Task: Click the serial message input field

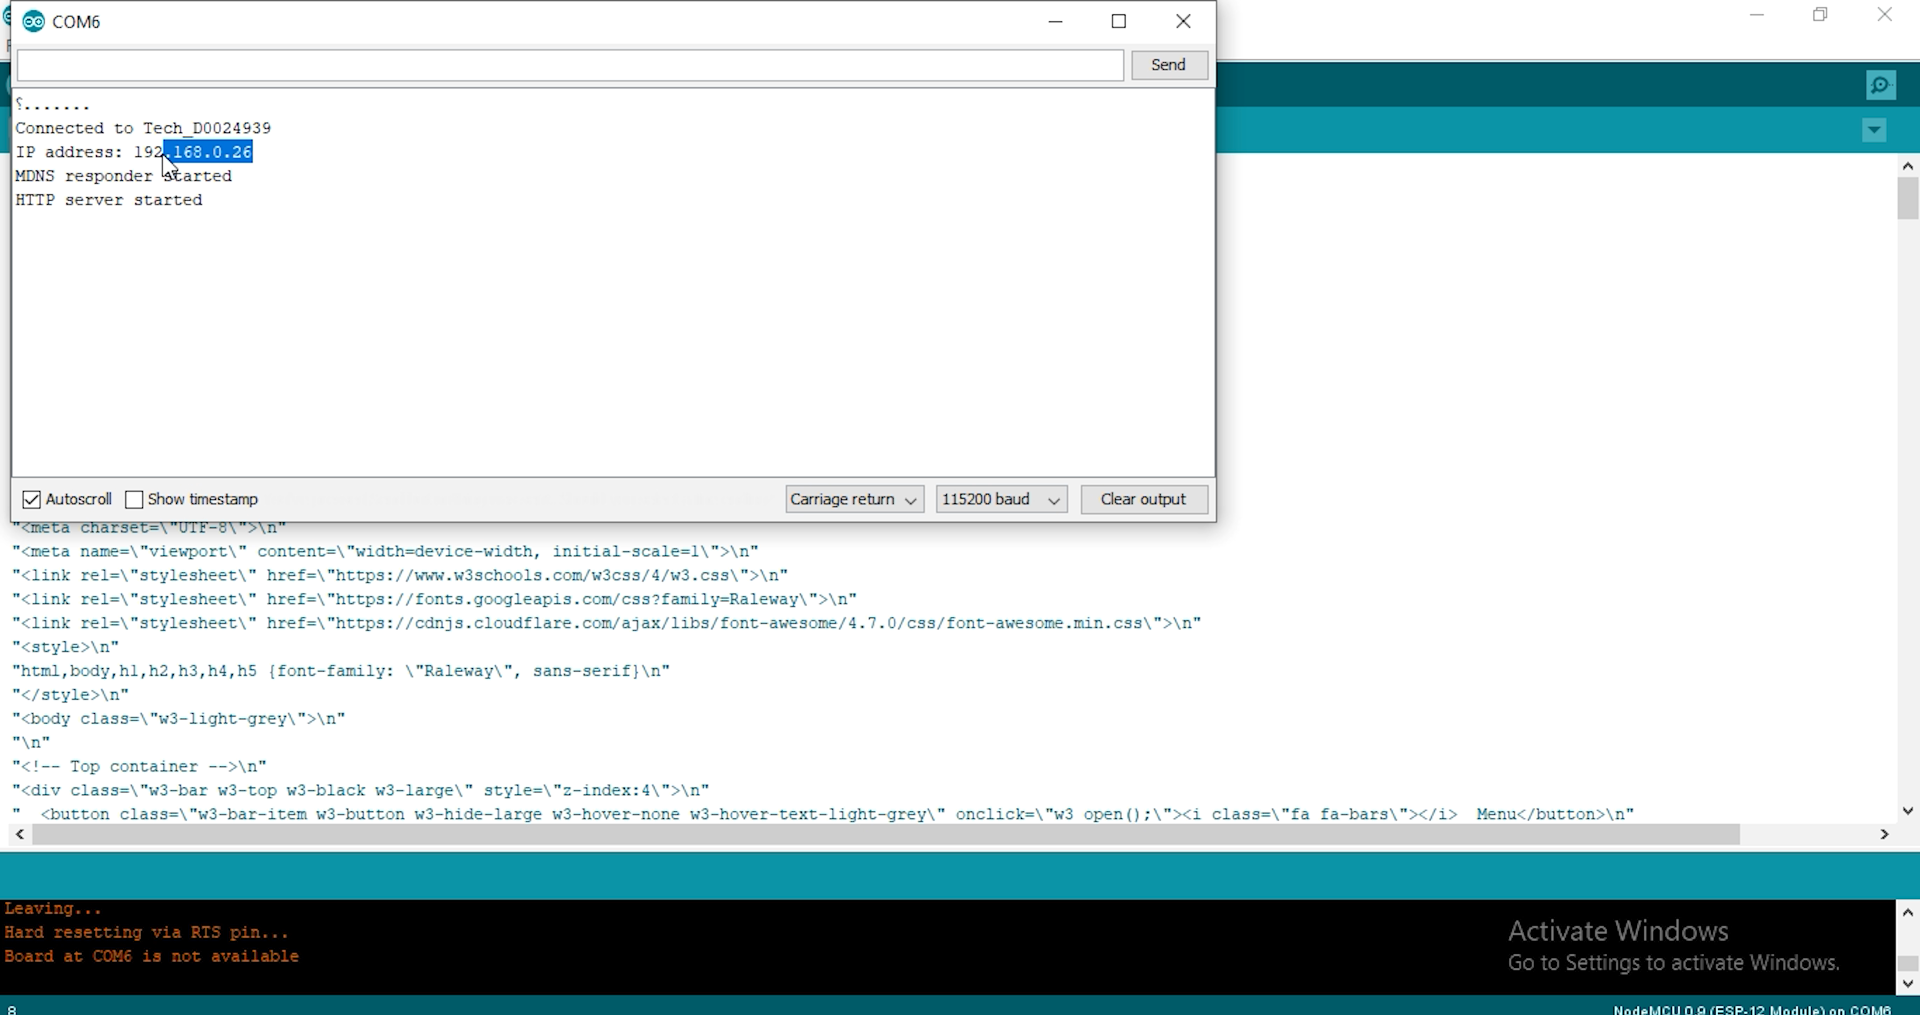Action: click(x=570, y=66)
